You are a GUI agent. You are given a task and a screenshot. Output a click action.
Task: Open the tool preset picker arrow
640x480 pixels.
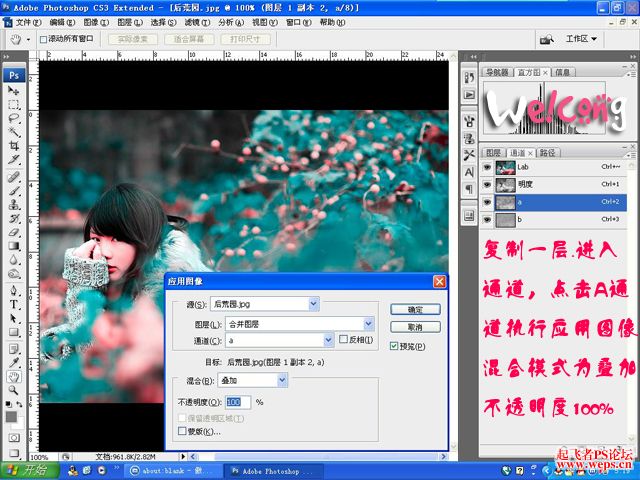pyautogui.click(x=28, y=40)
